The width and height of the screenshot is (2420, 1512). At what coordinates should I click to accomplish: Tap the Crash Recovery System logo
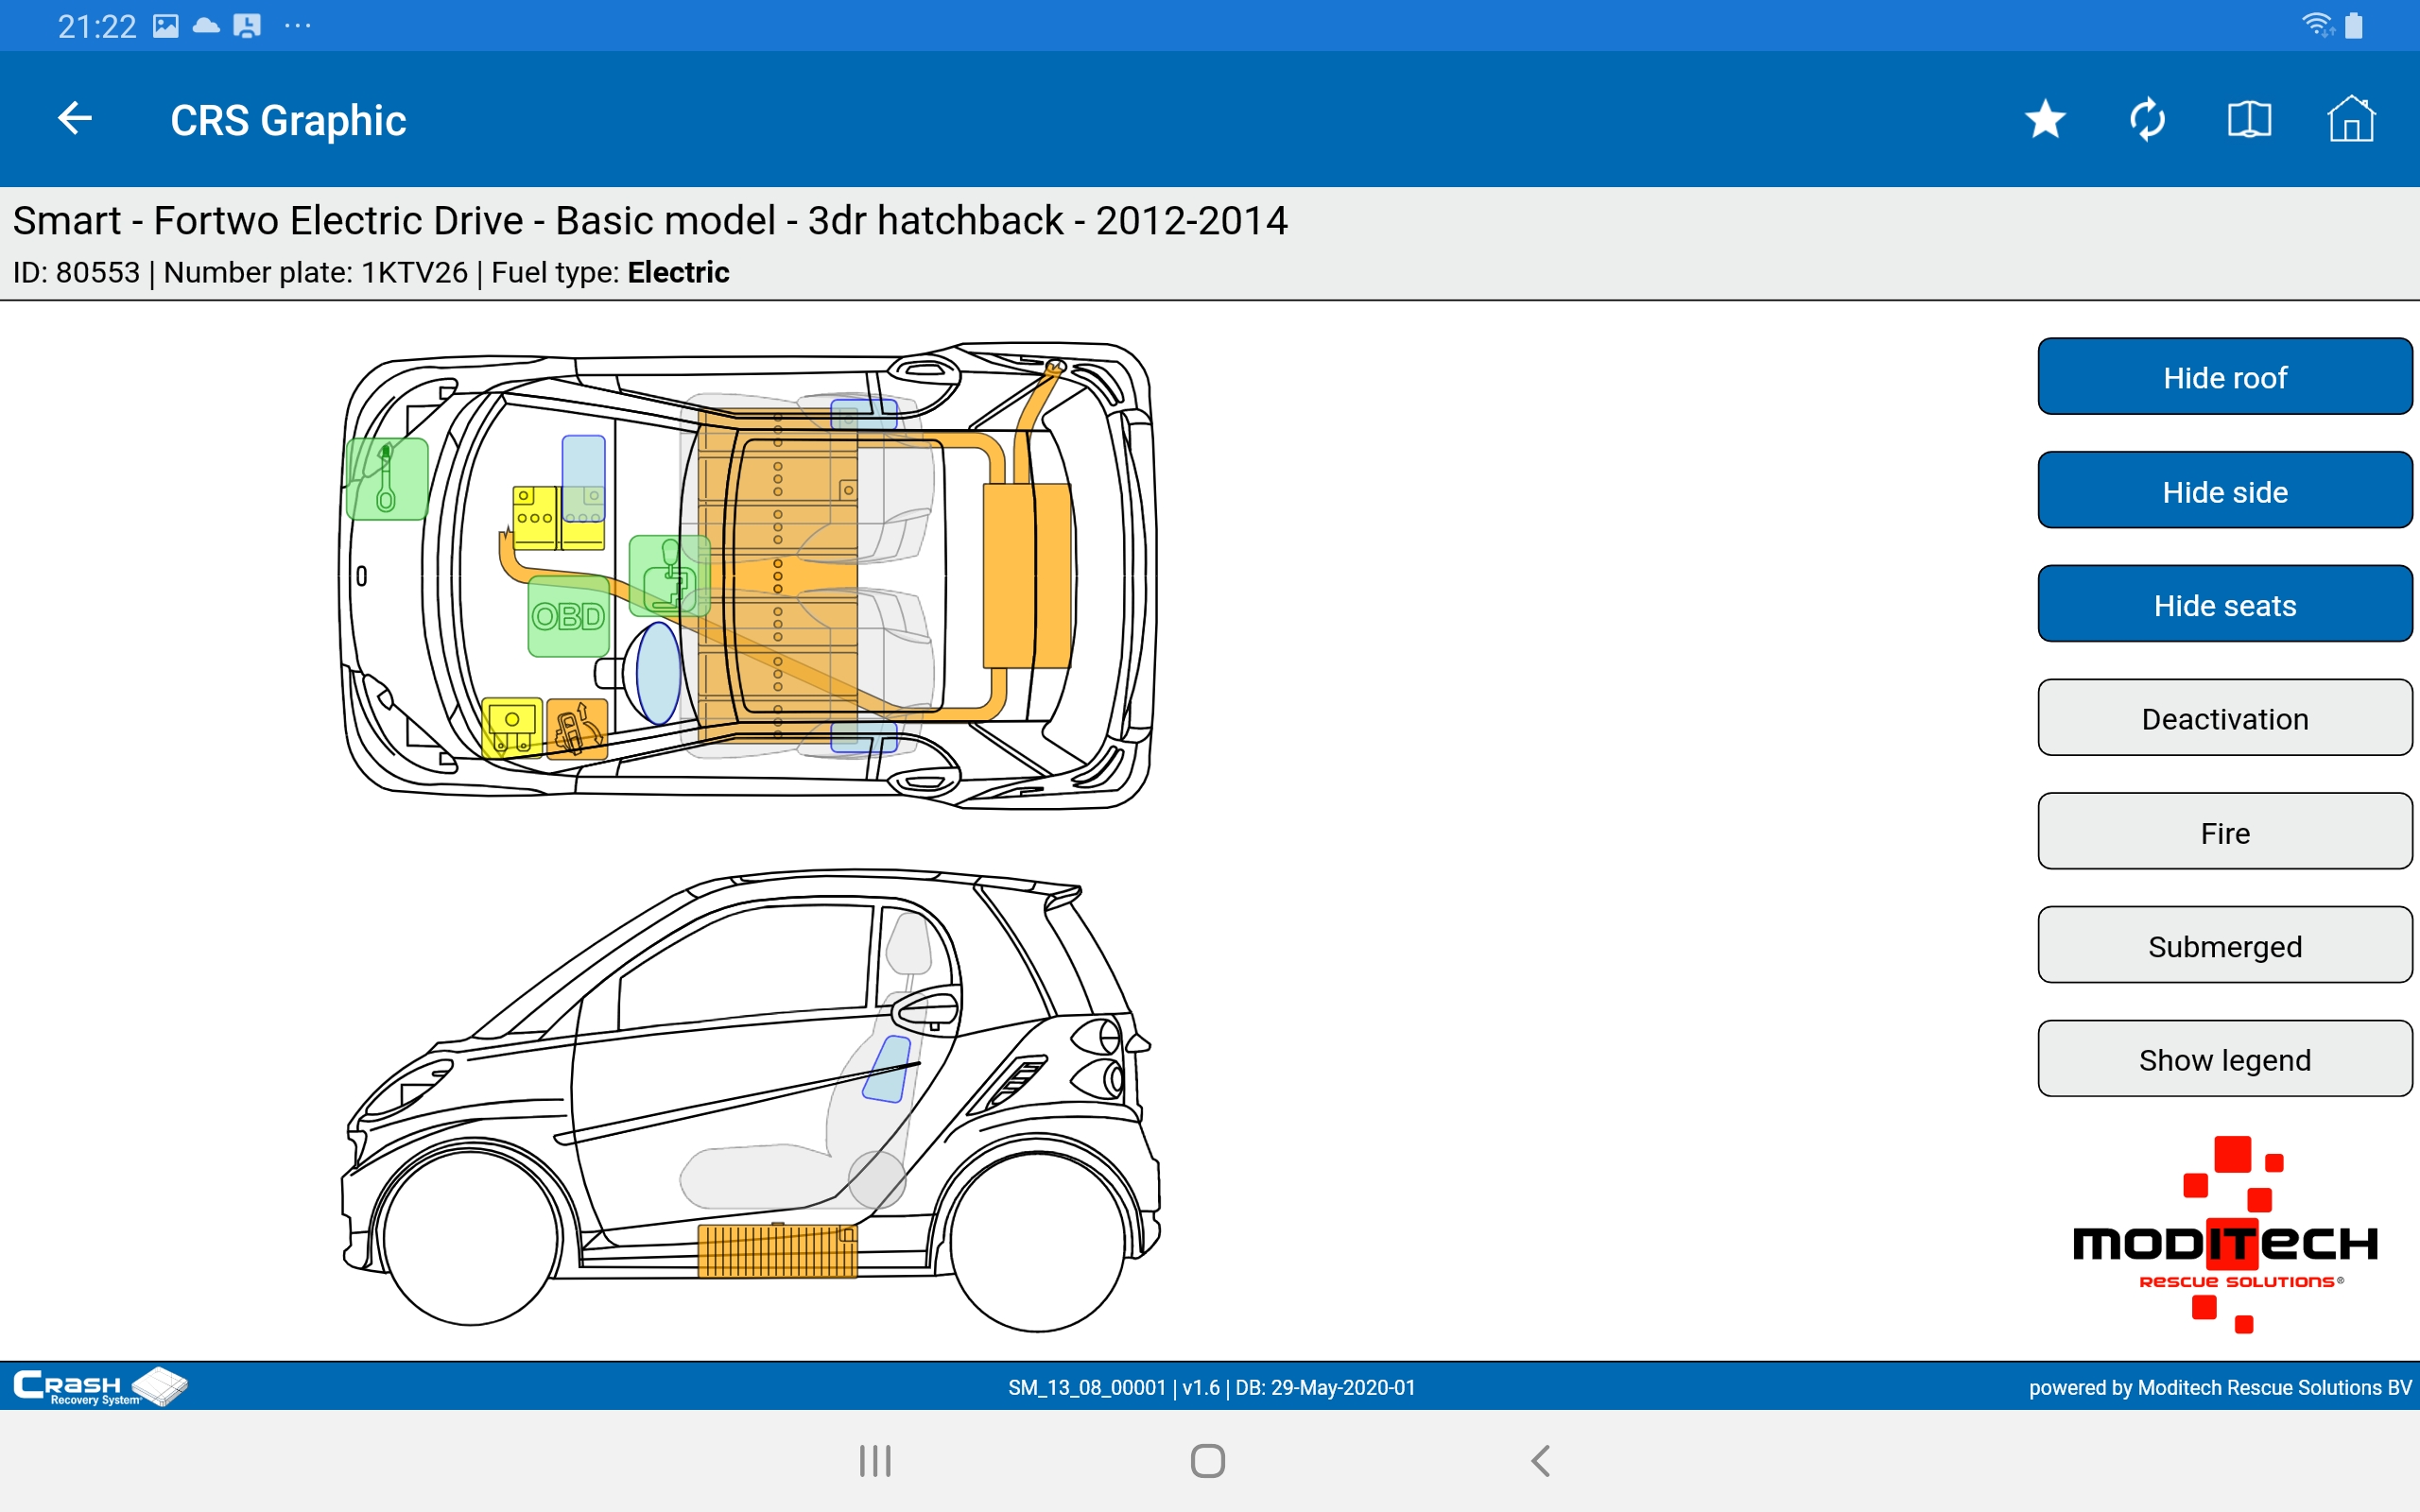(x=100, y=1386)
